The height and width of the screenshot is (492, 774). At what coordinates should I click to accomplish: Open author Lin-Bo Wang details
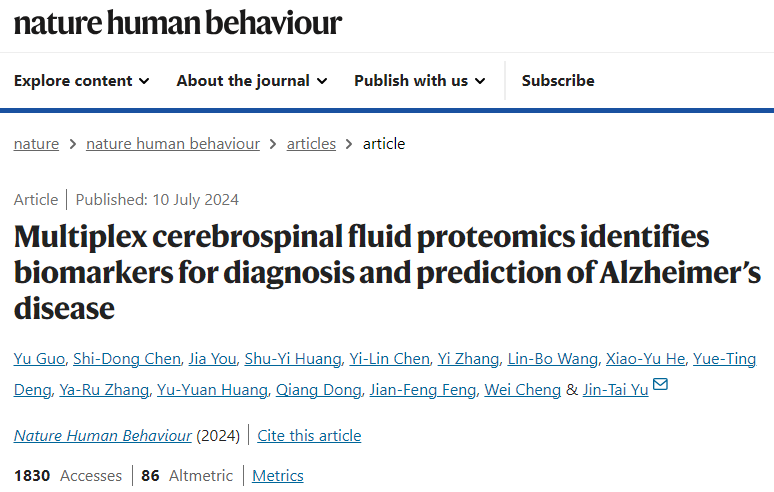point(552,359)
